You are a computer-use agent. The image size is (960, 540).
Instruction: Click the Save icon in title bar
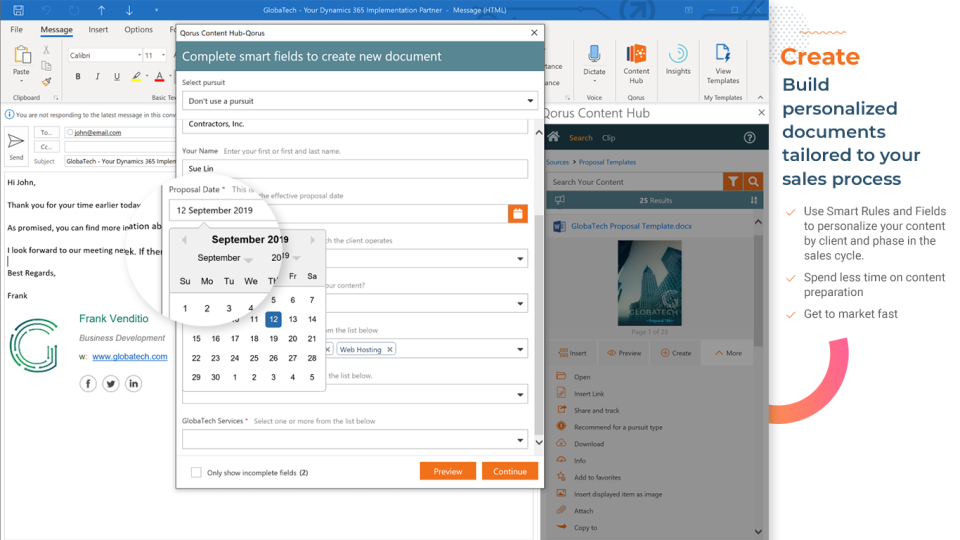click(x=18, y=10)
